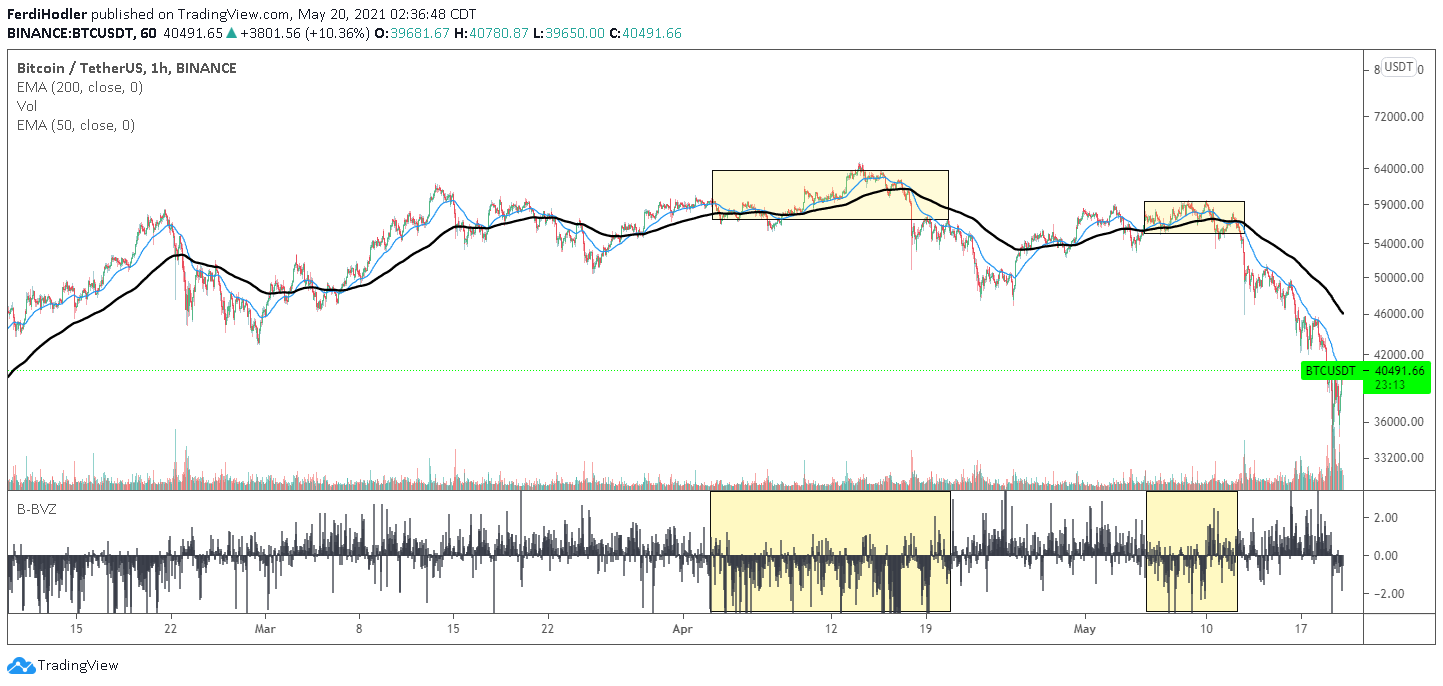This screenshot has width=1443, height=686.
Task: Click the Mar label on time axis
Action: (x=265, y=629)
